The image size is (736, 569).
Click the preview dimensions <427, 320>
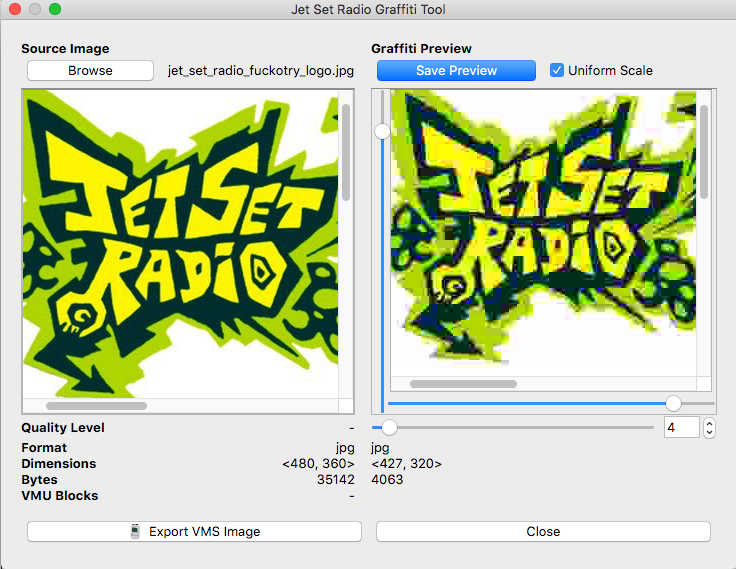(406, 464)
